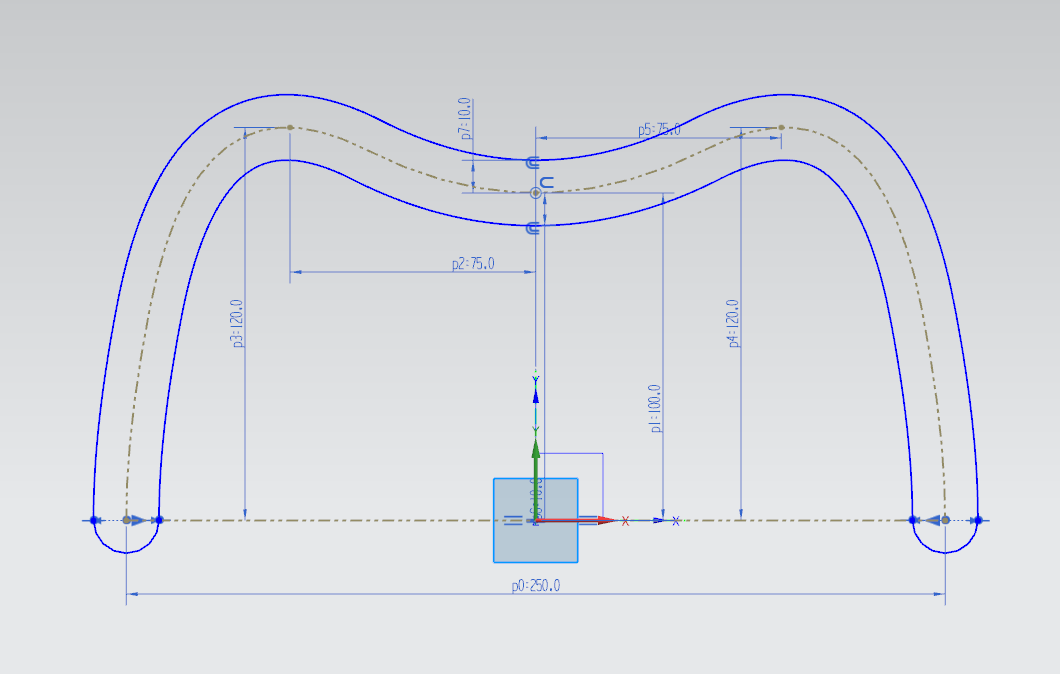Viewport: 1060px width, 674px height.
Task: Select the p1:100.0 vertical dimension label
Action: 655,408
